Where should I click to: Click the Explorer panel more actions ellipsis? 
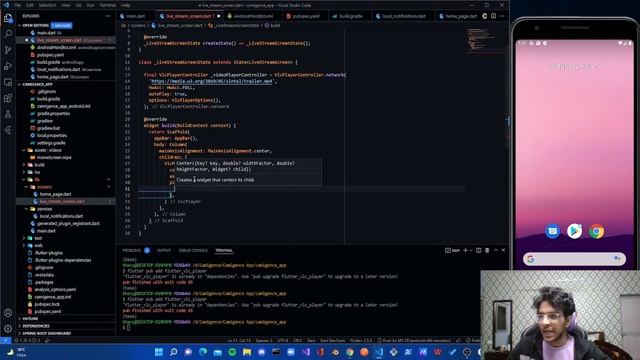point(108,16)
